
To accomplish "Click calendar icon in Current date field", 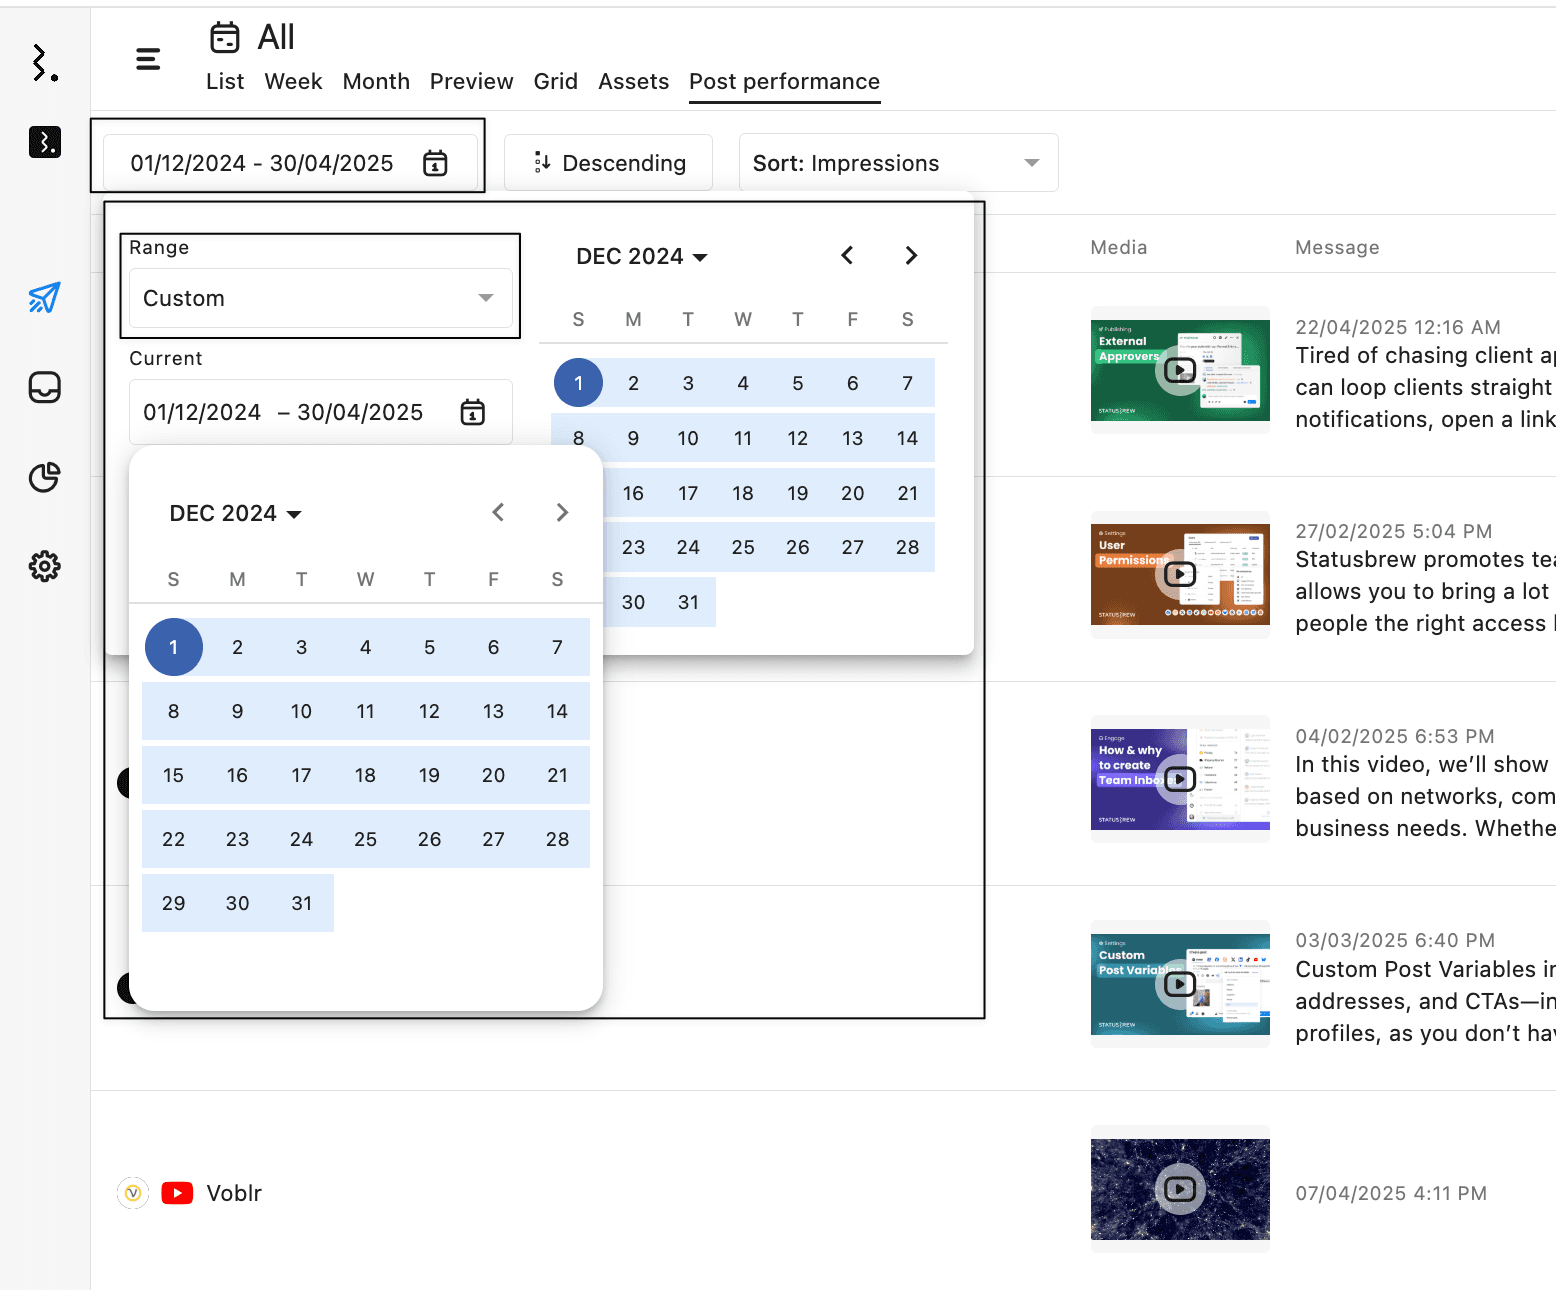I will point(472,412).
